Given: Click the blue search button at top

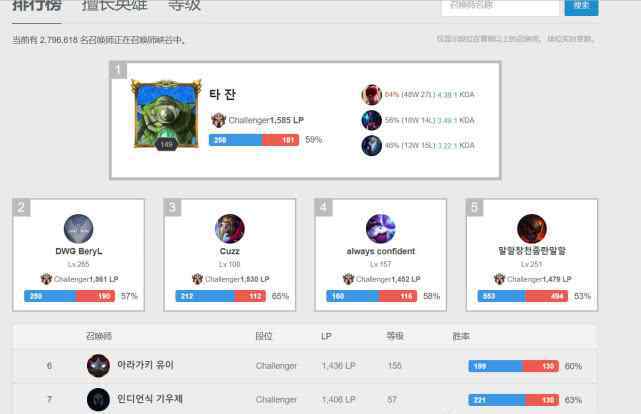Looking at the screenshot, I should click(x=581, y=7).
